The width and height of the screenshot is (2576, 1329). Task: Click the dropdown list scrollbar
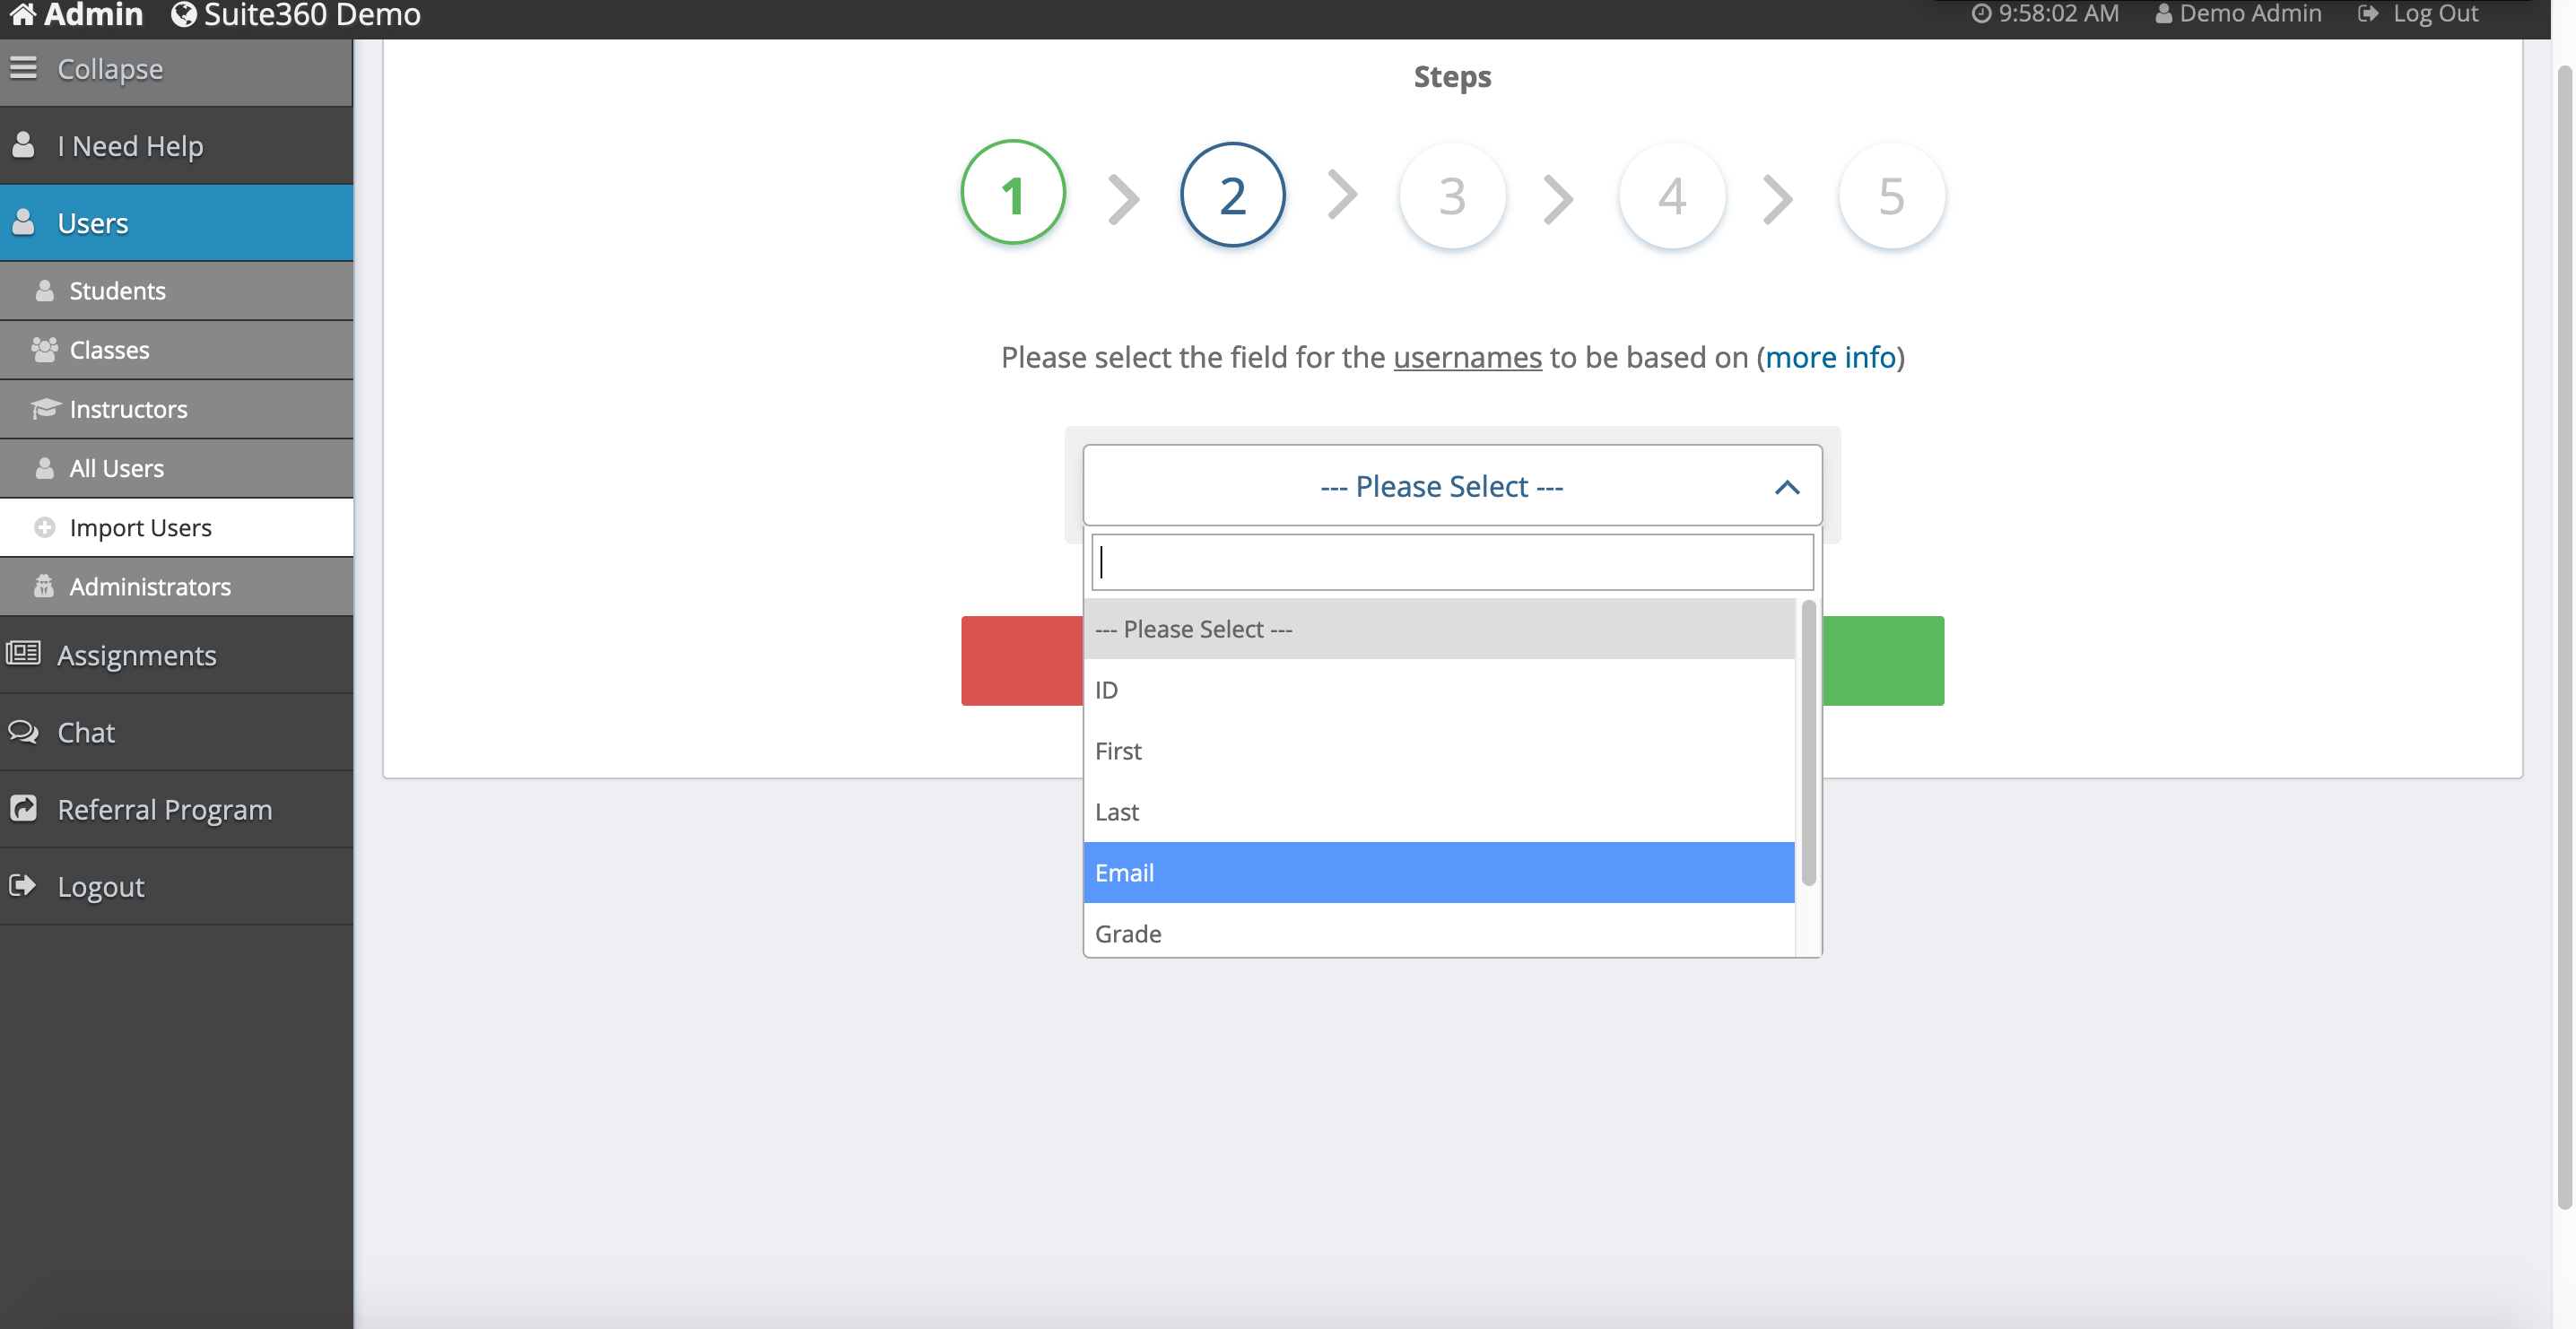1808,742
